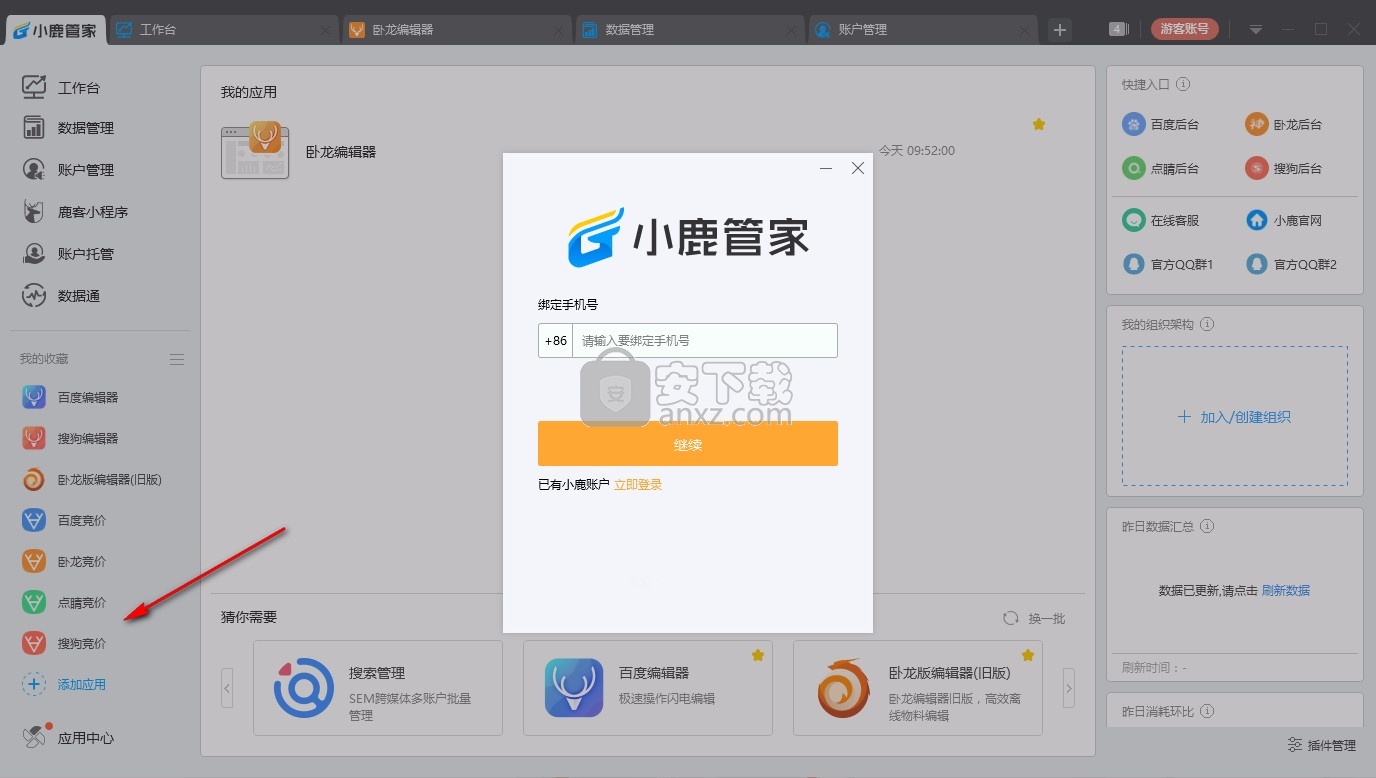Screen dimensions: 1376x778
Task: Open message counter icon showing 4
Action: tap(1119, 29)
